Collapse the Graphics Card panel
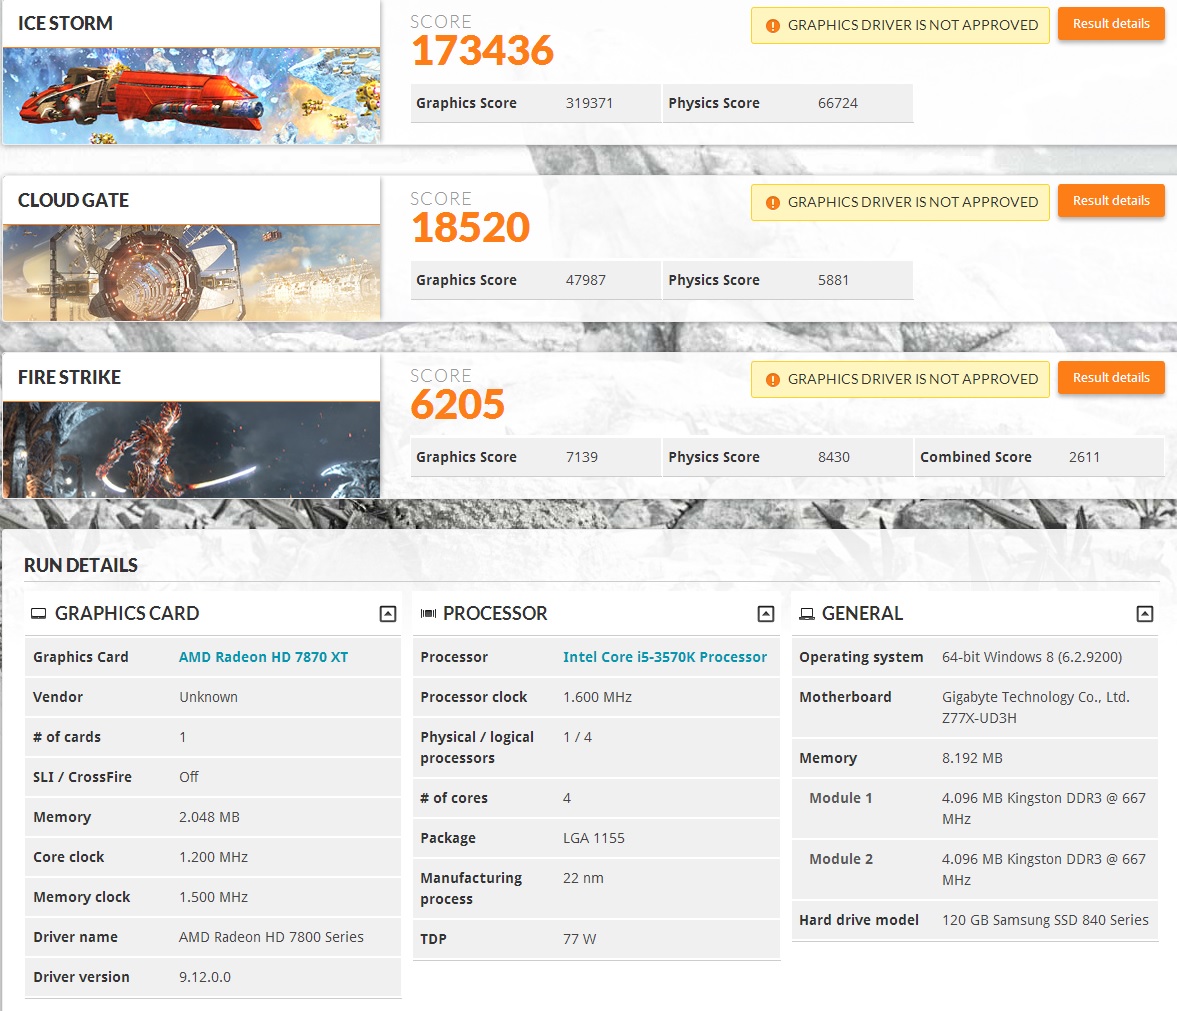The width and height of the screenshot is (1177, 1011). click(387, 614)
